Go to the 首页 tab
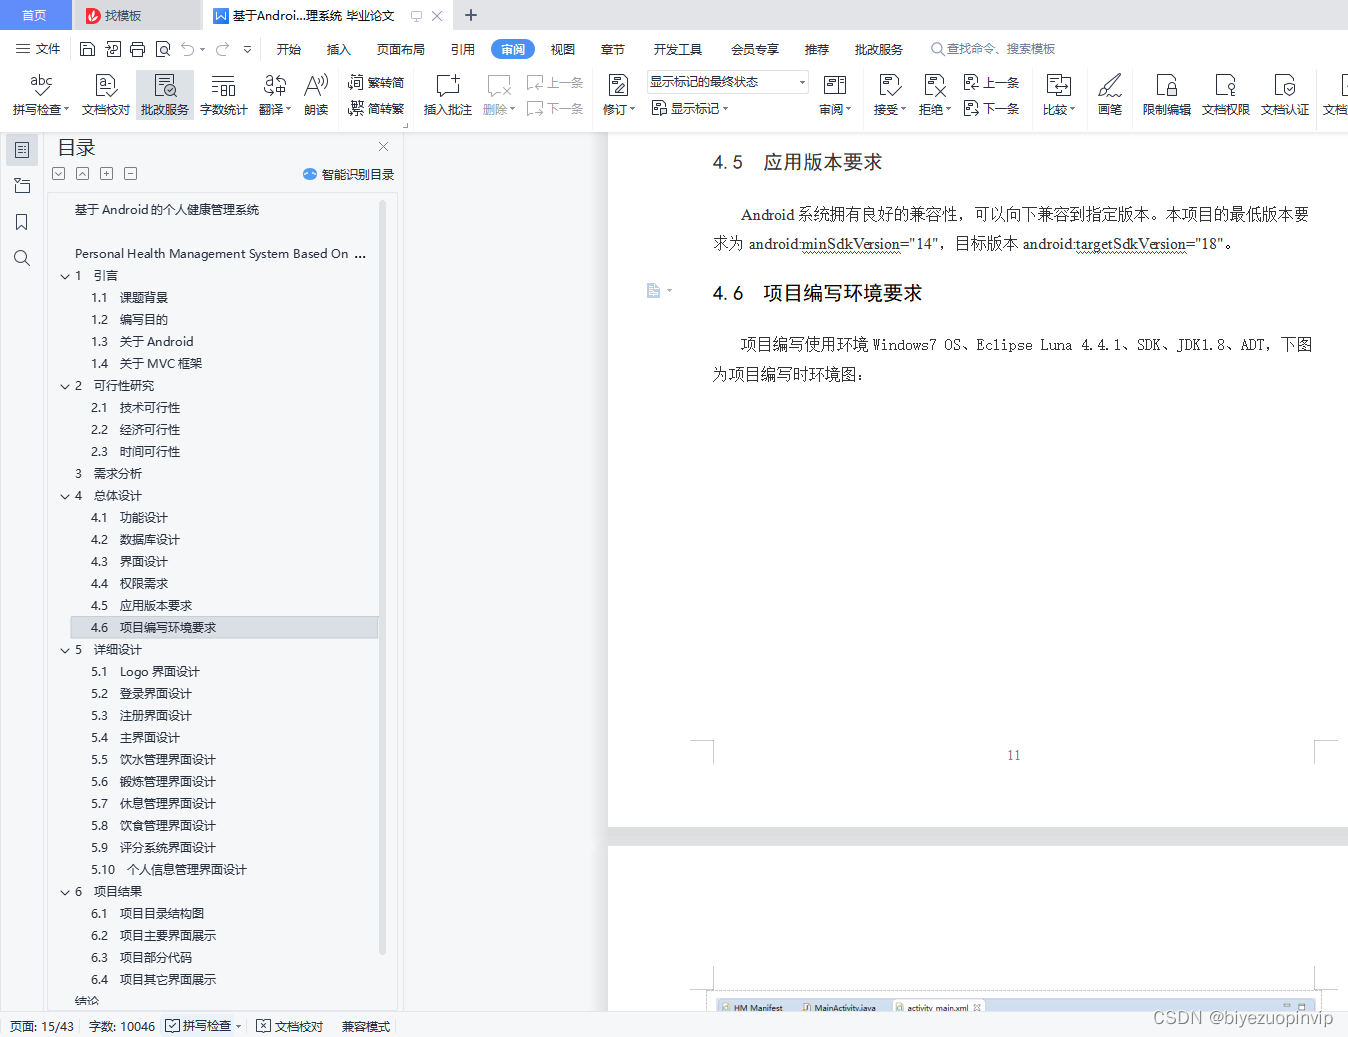The image size is (1348, 1037). point(35,15)
